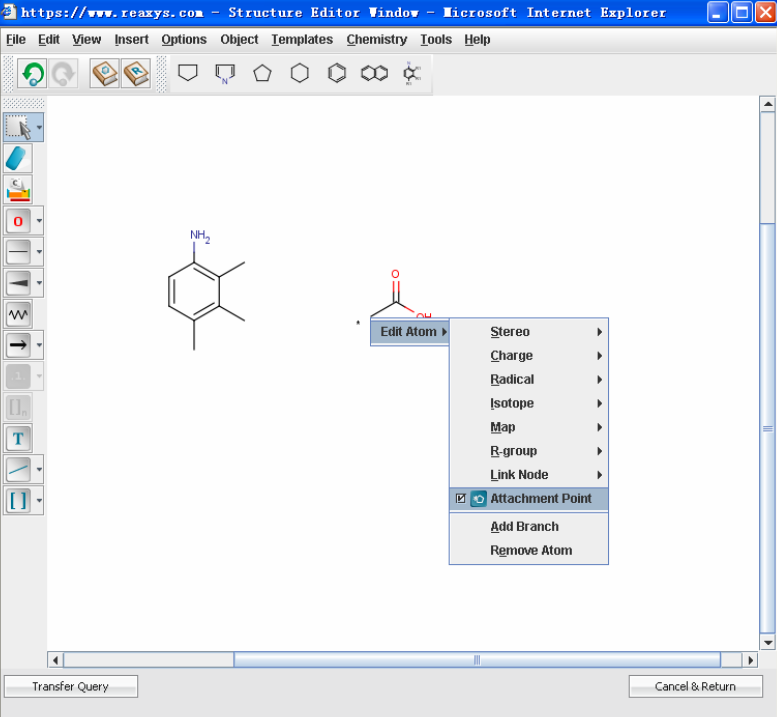Select the cyclopentane shield-shaped ring template
The image size is (777, 717).
tap(188, 73)
